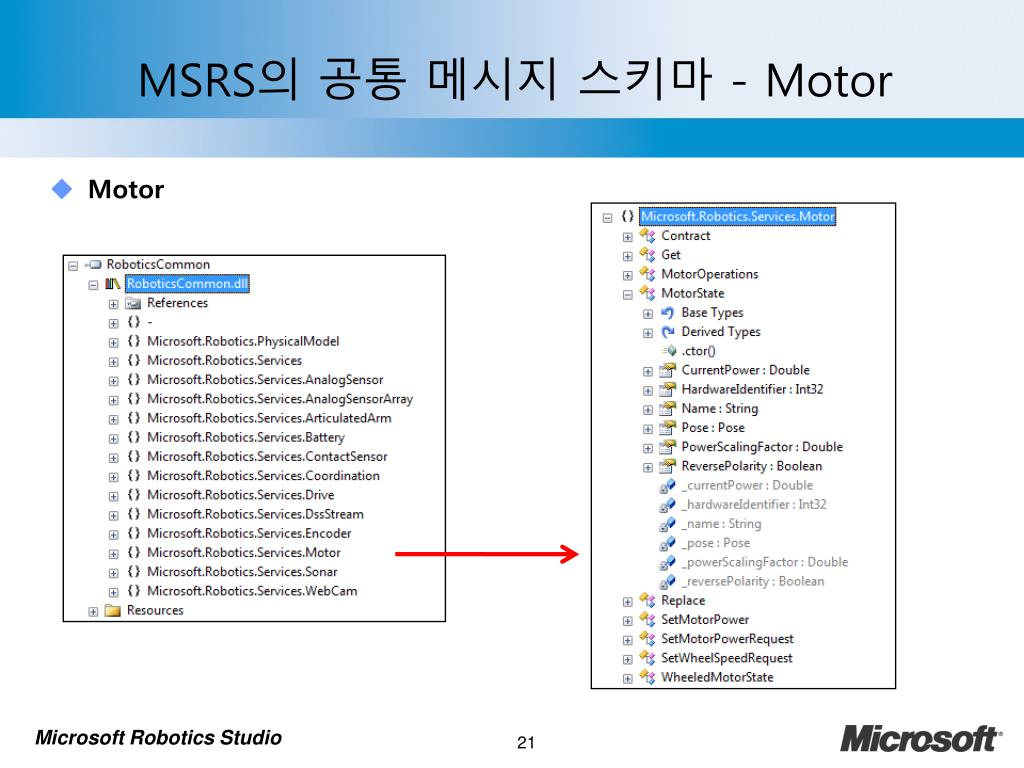Viewport: 1024px width, 768px height.
Task: Expand the CurrentPower : Double node
Action: point(648,372)
